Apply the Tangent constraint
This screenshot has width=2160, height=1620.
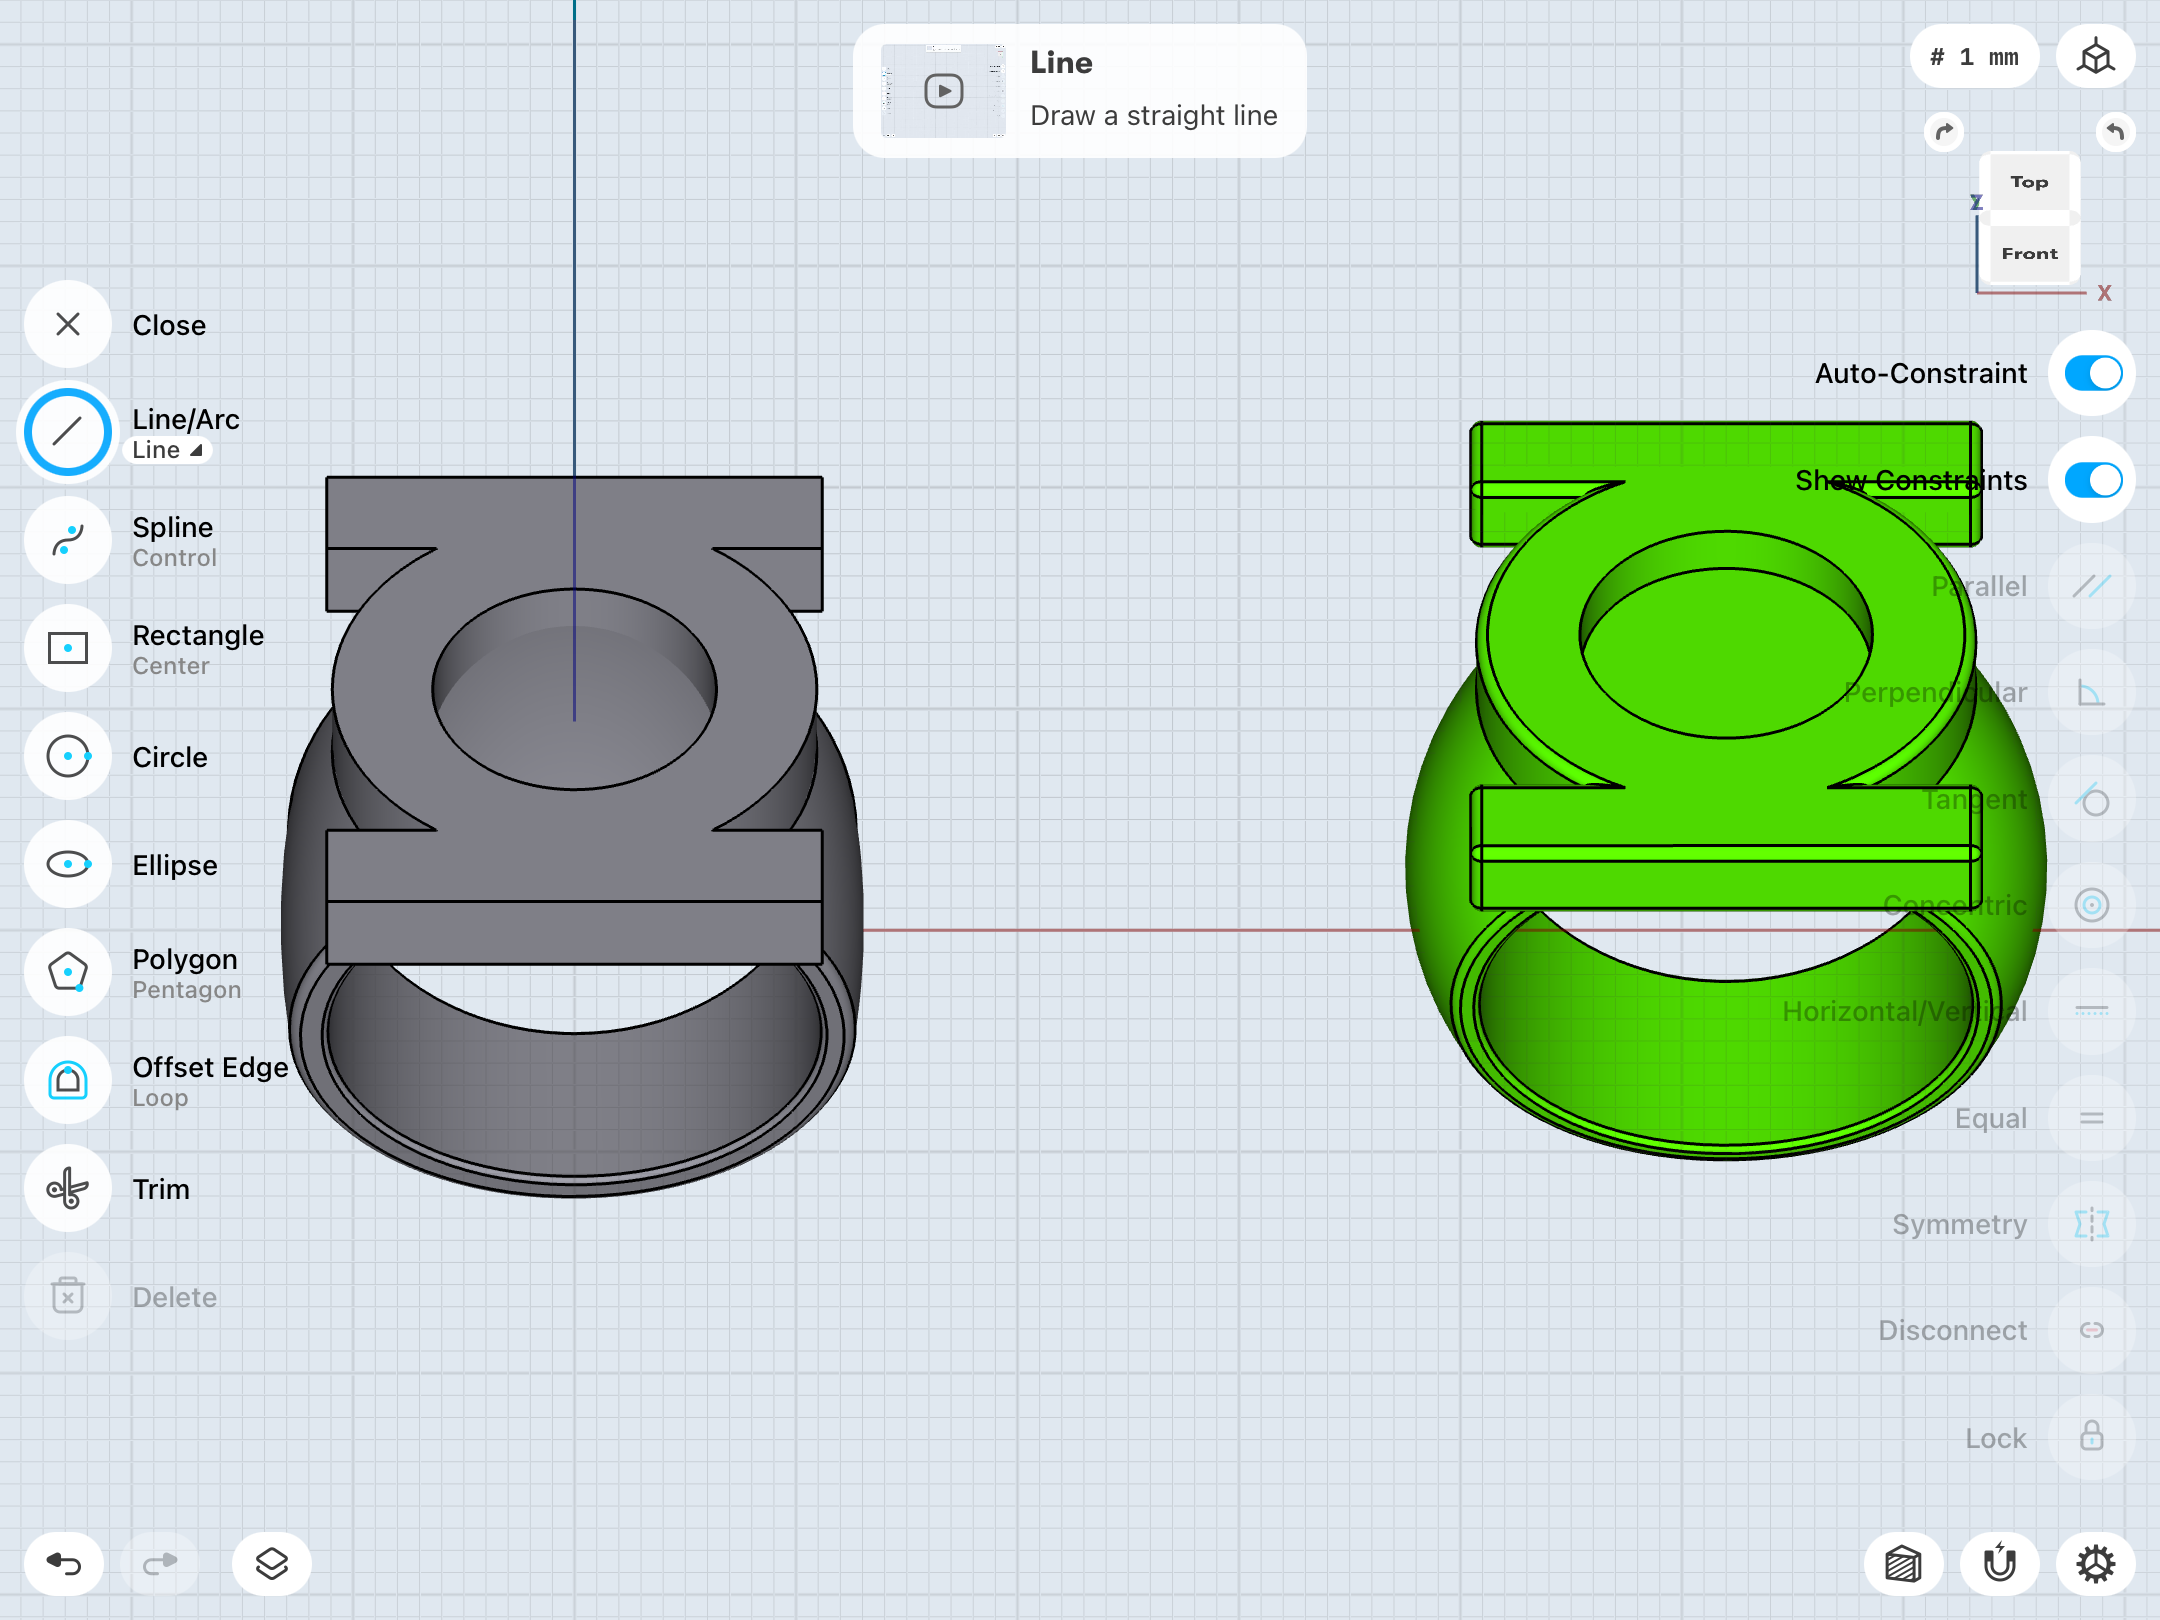2092,800
